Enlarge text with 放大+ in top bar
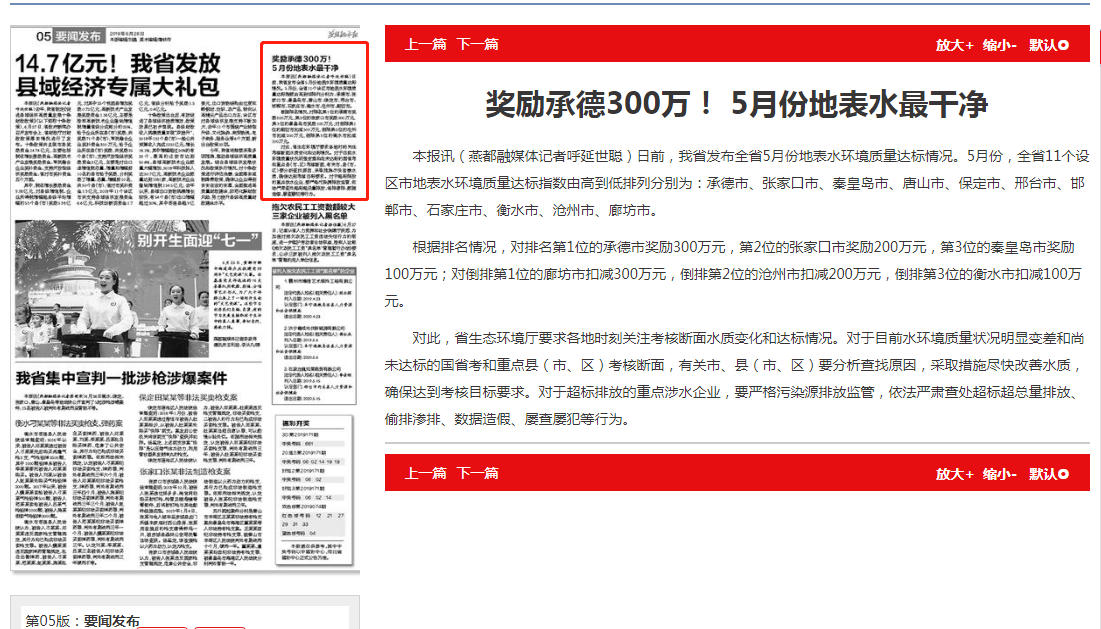 [x=954, y=45]
